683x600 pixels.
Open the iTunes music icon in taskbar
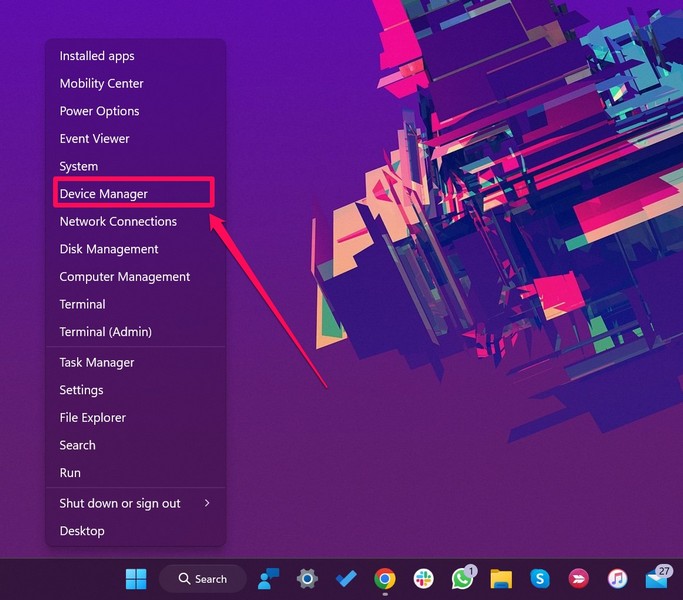(x=617, y=578)
